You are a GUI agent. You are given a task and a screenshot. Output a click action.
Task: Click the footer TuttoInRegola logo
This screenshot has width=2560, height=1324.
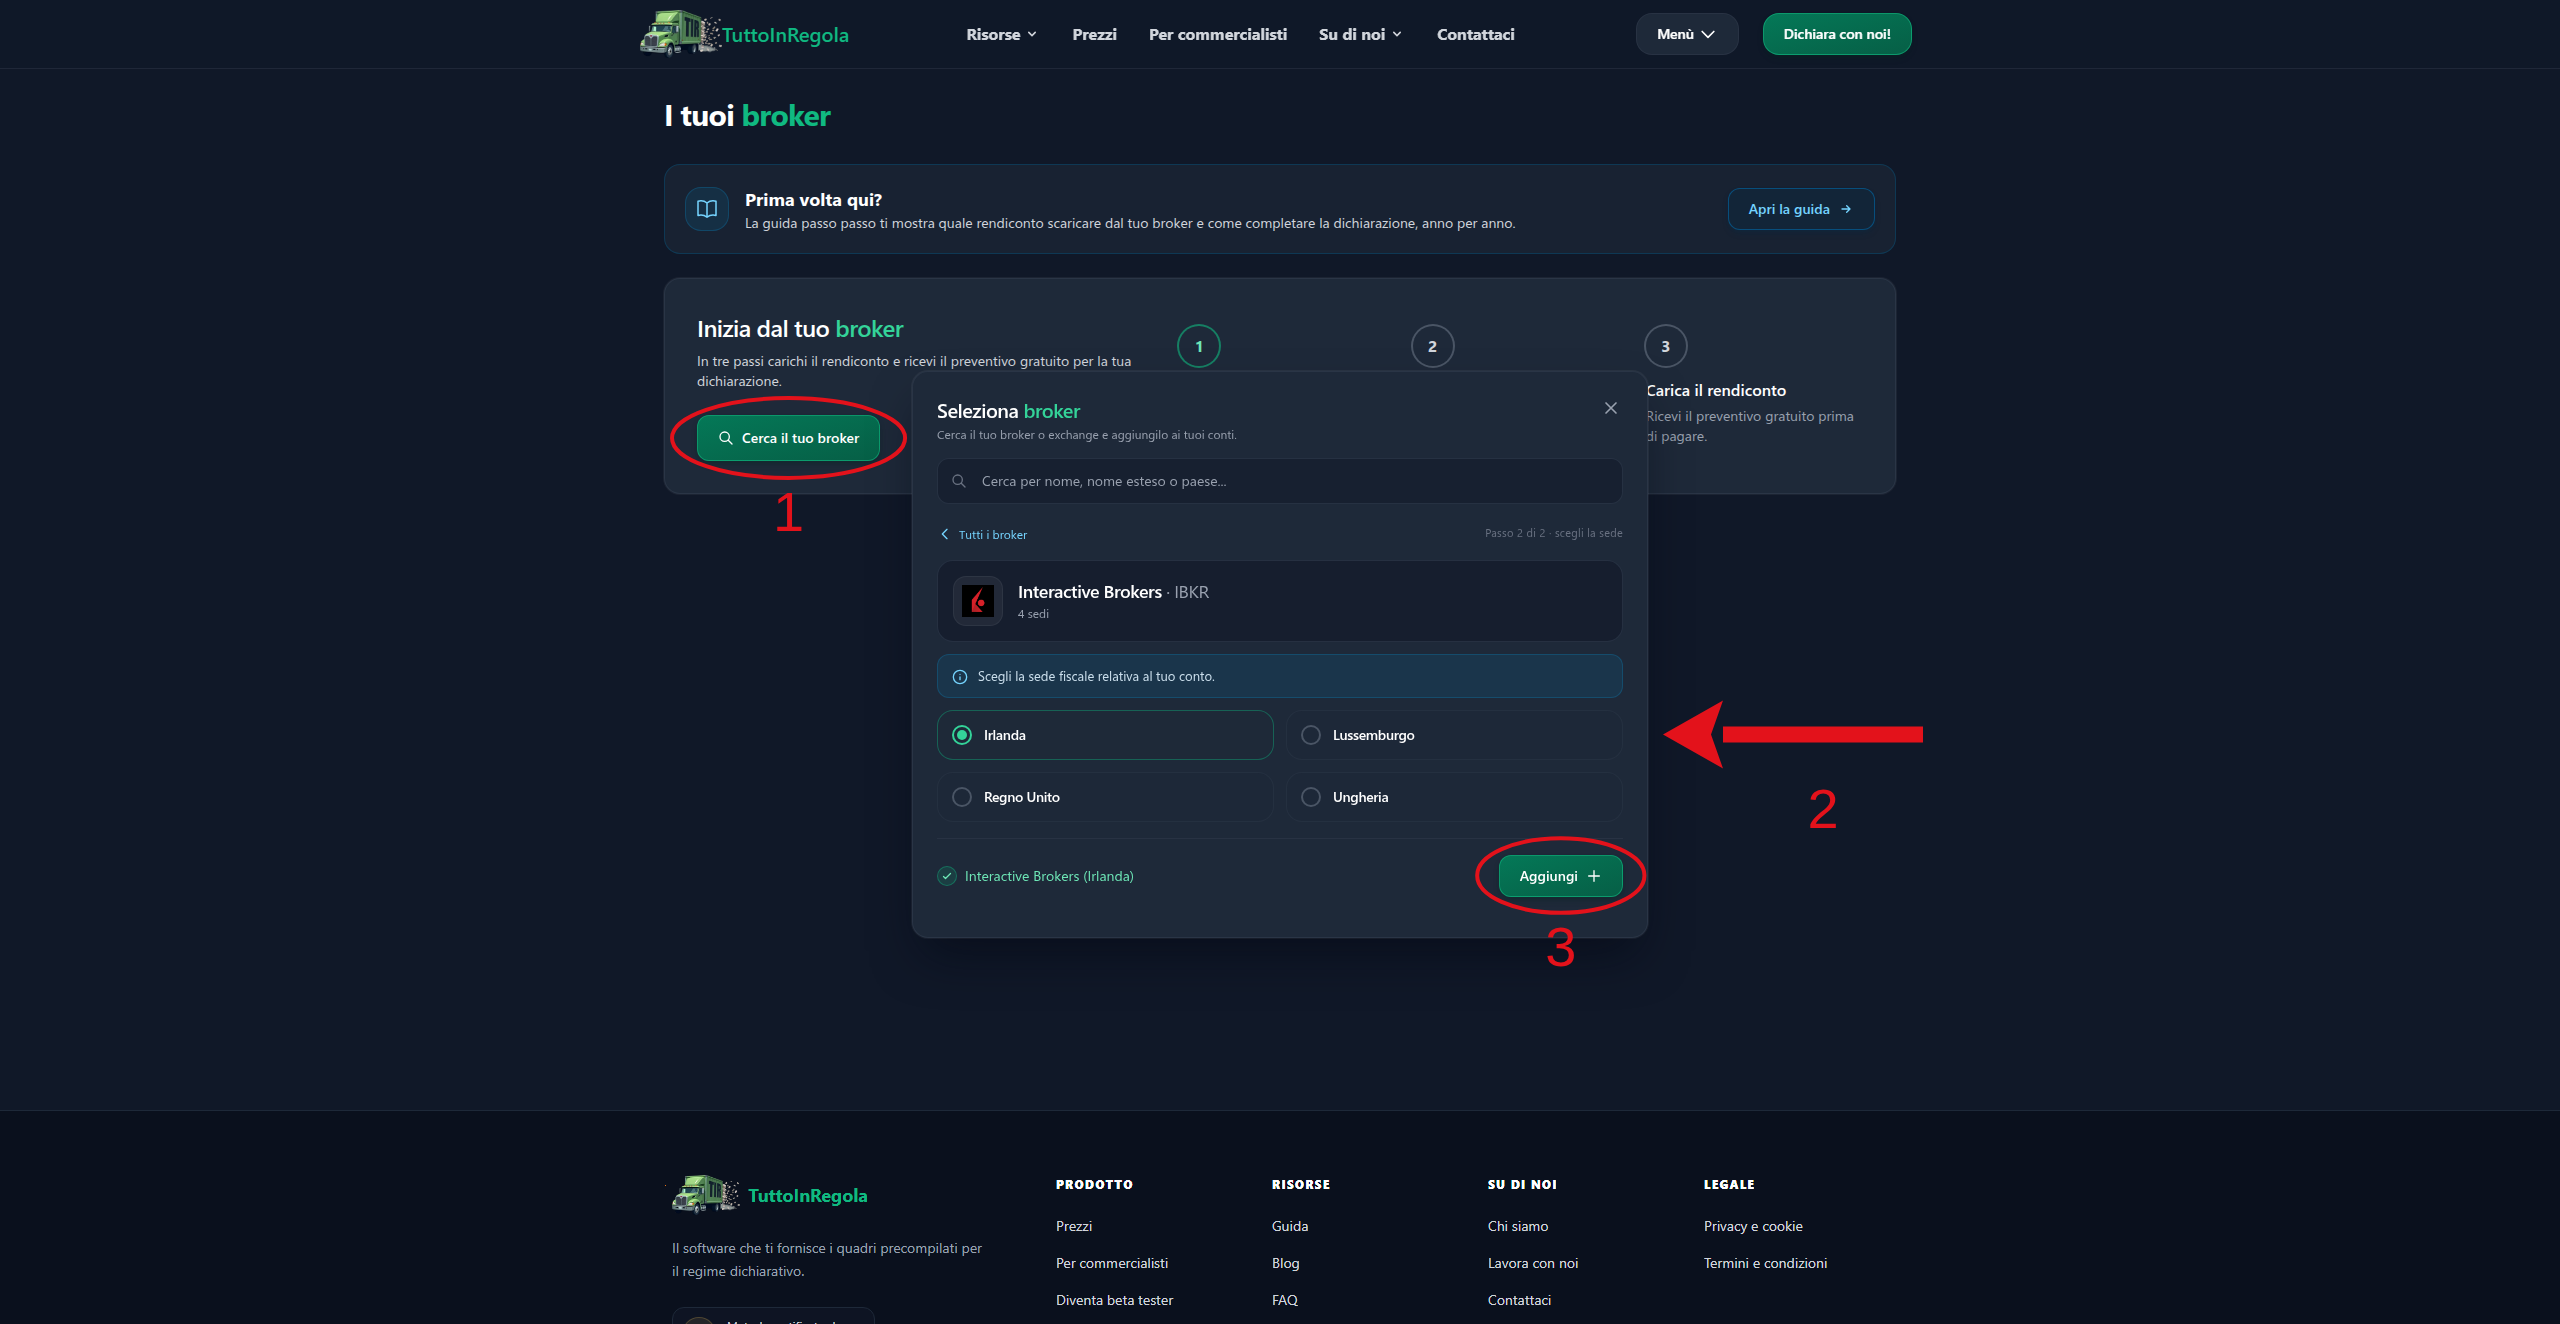[x=770, y=1195]
